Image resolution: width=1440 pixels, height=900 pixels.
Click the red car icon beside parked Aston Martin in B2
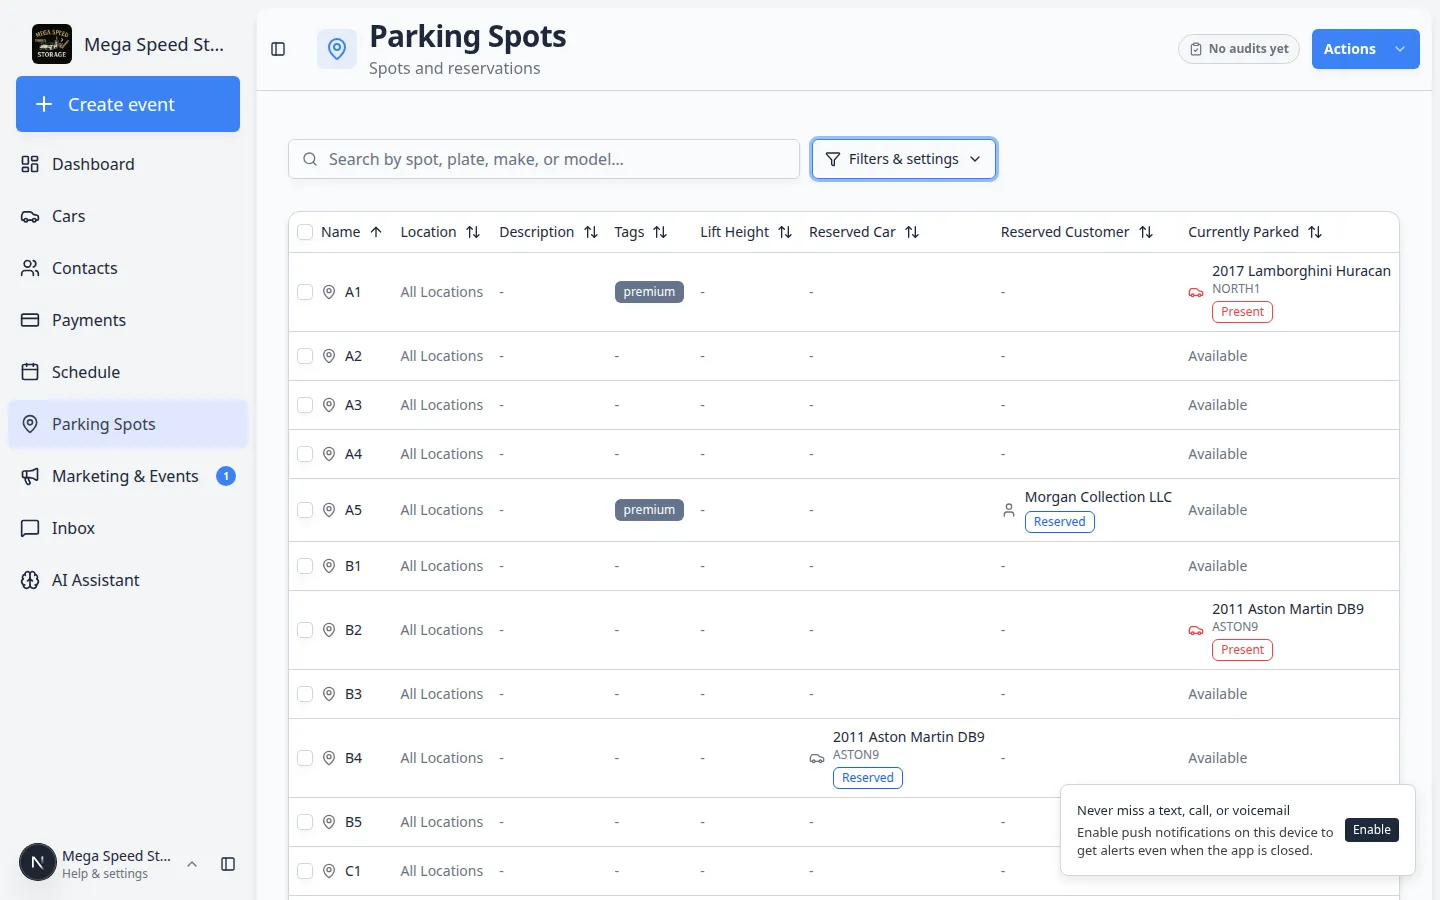pos(1196,630)
